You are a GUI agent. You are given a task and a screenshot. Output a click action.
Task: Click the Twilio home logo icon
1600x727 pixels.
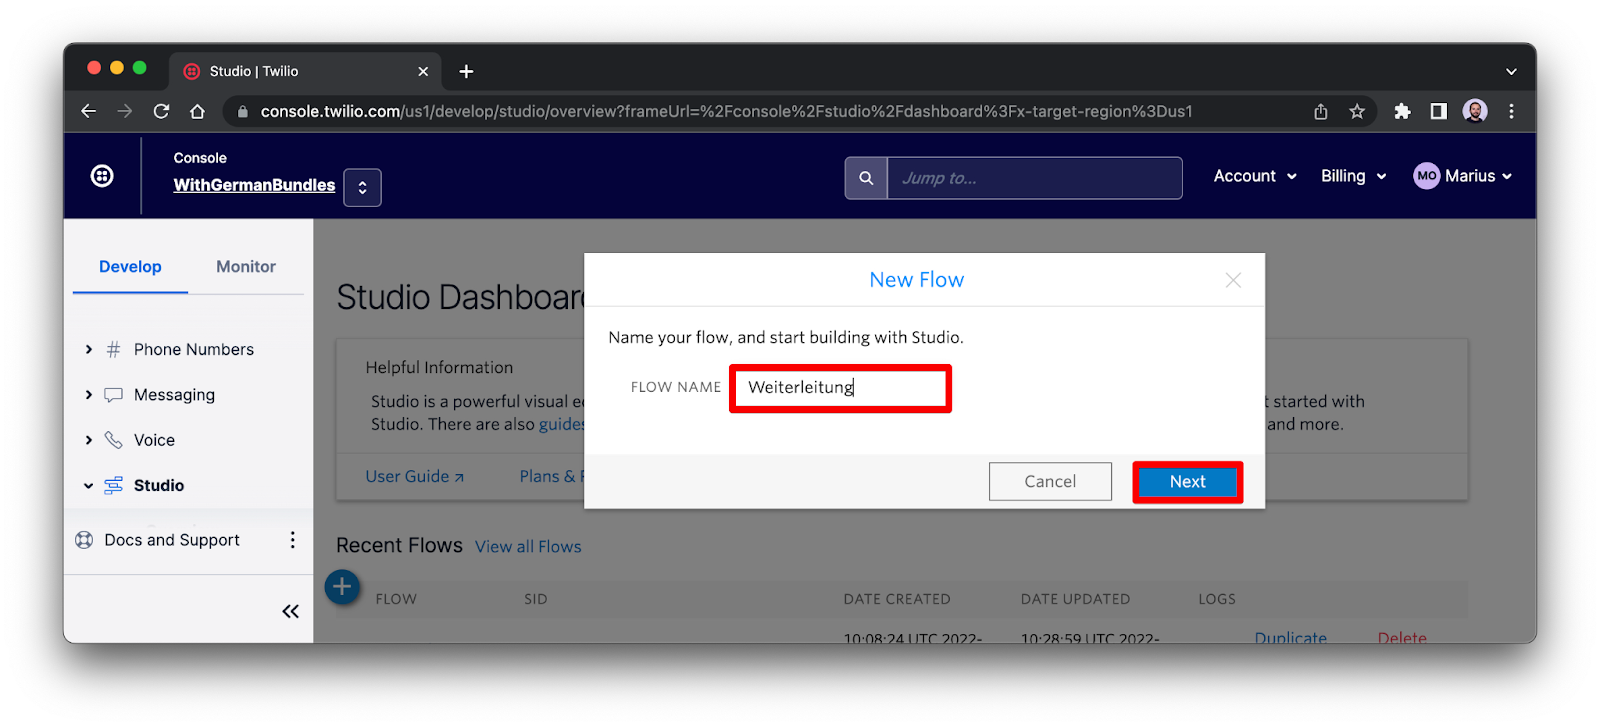[102, 176]
